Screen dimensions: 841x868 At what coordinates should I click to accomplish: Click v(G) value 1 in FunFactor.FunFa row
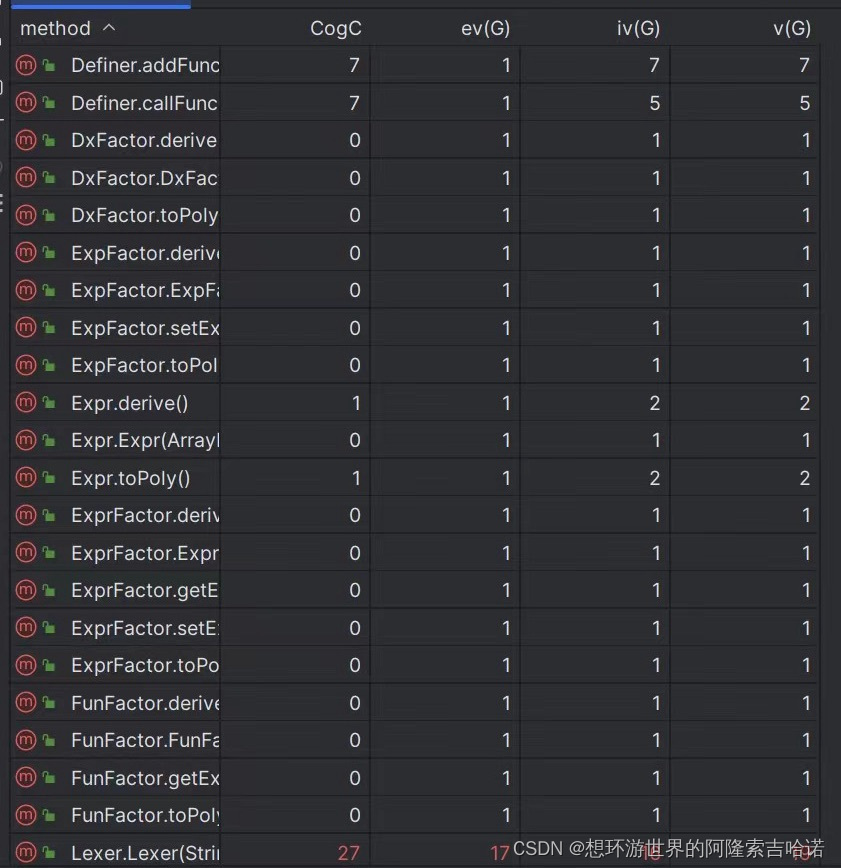806,740
